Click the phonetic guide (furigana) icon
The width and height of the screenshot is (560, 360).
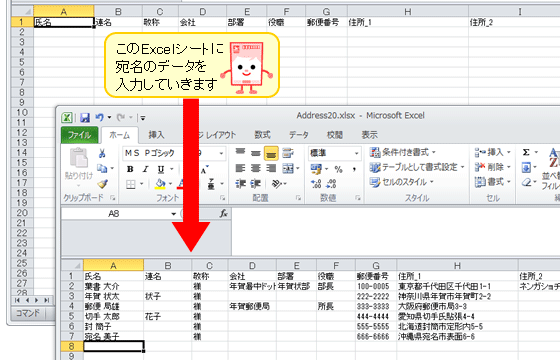pyautogui.click(x=211, y=184)
